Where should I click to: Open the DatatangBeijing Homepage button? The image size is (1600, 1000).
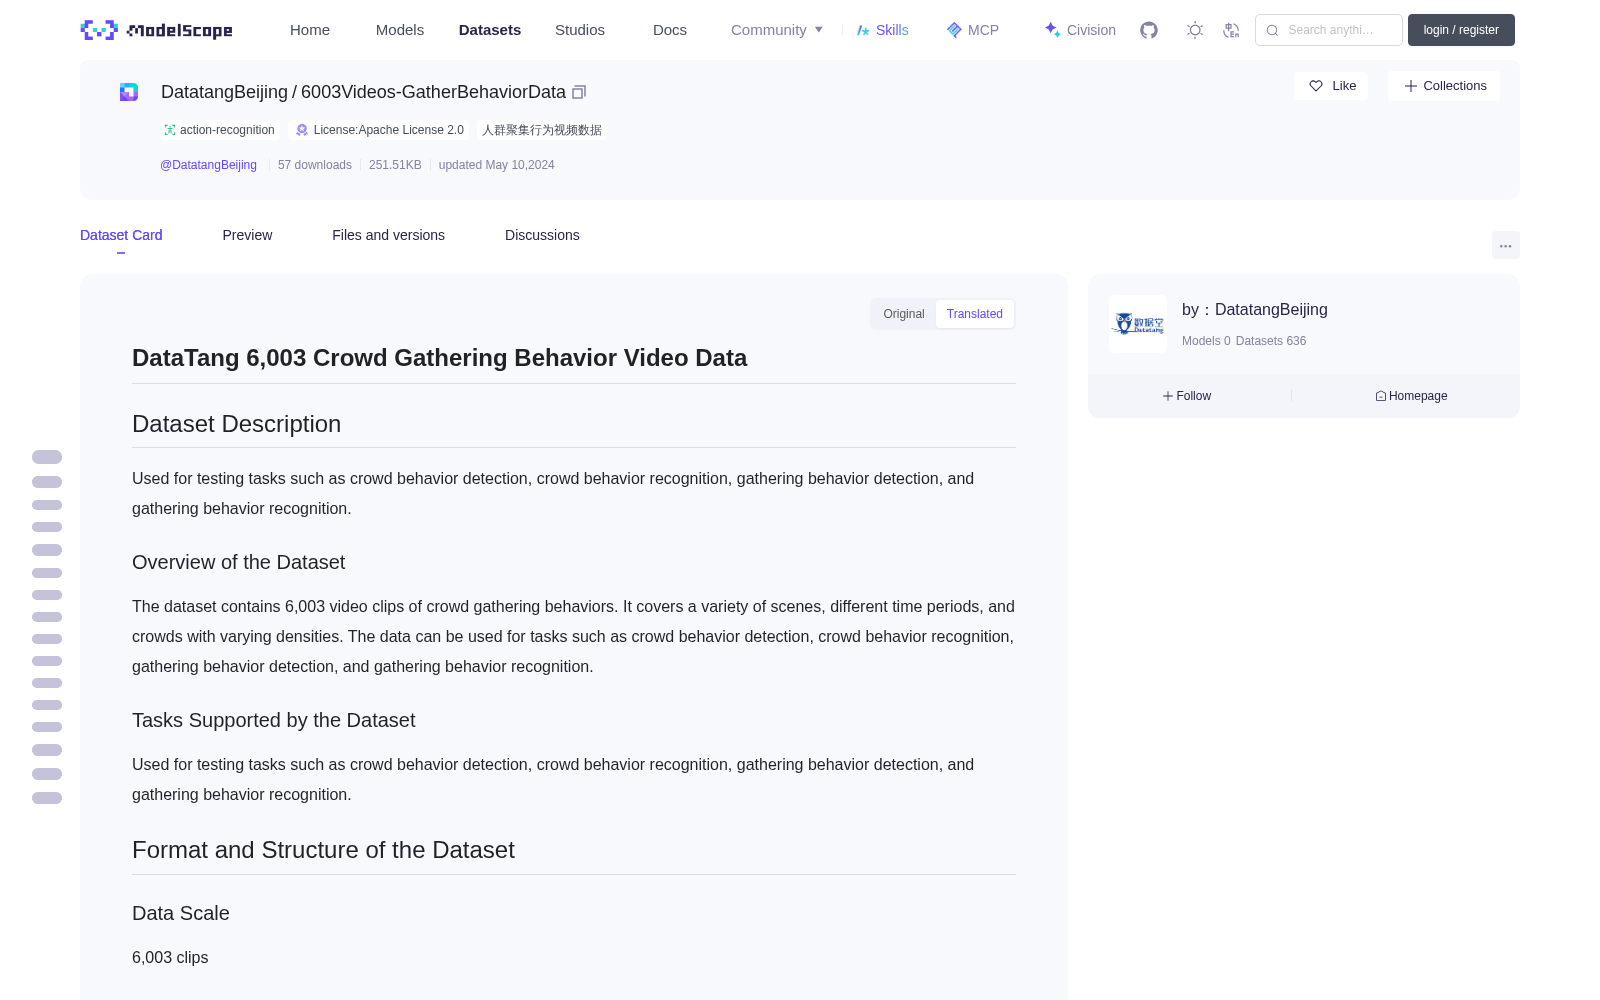pyautogui.click(x=1411, y=396)
